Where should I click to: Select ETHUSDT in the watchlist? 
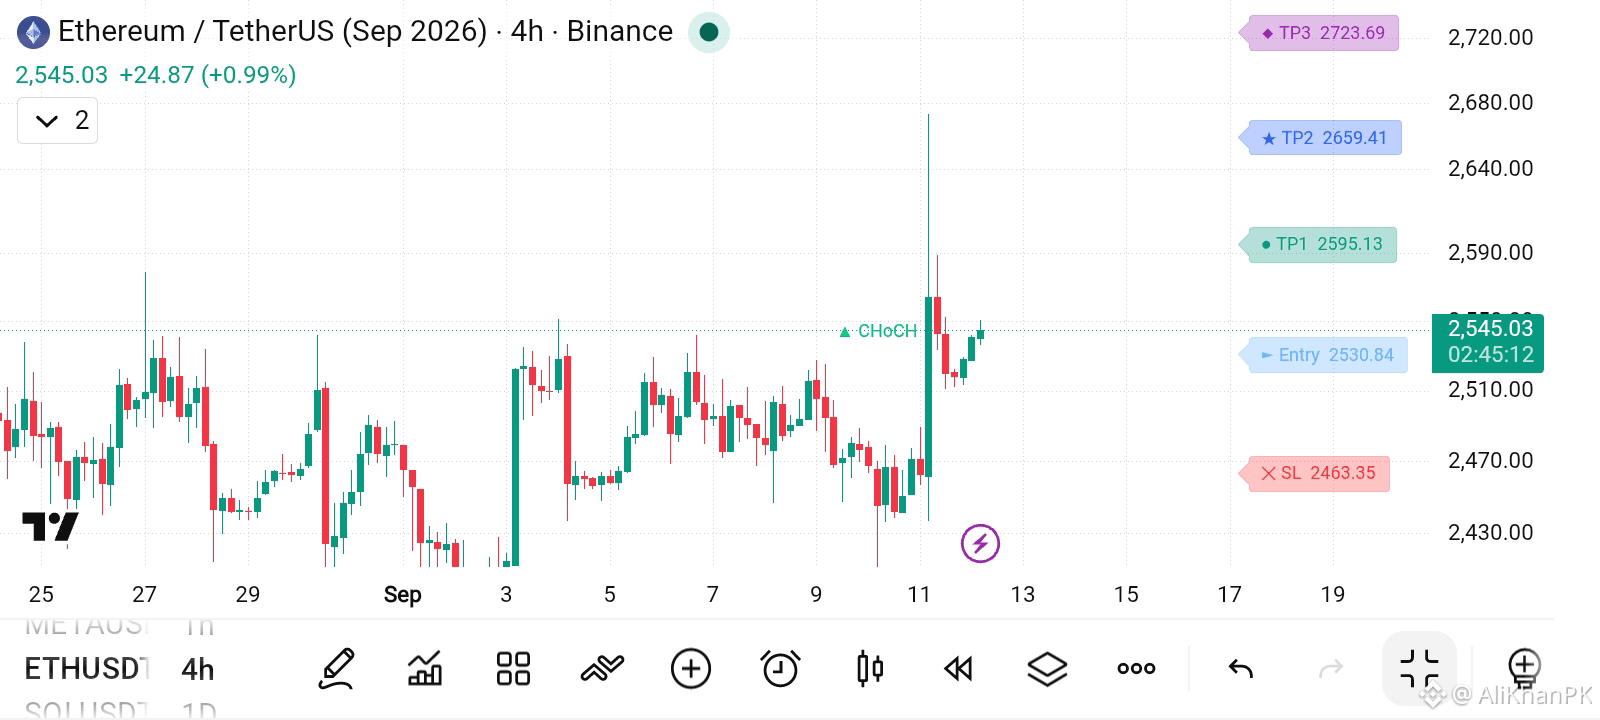pyautogui.click(x=87, y=669)
